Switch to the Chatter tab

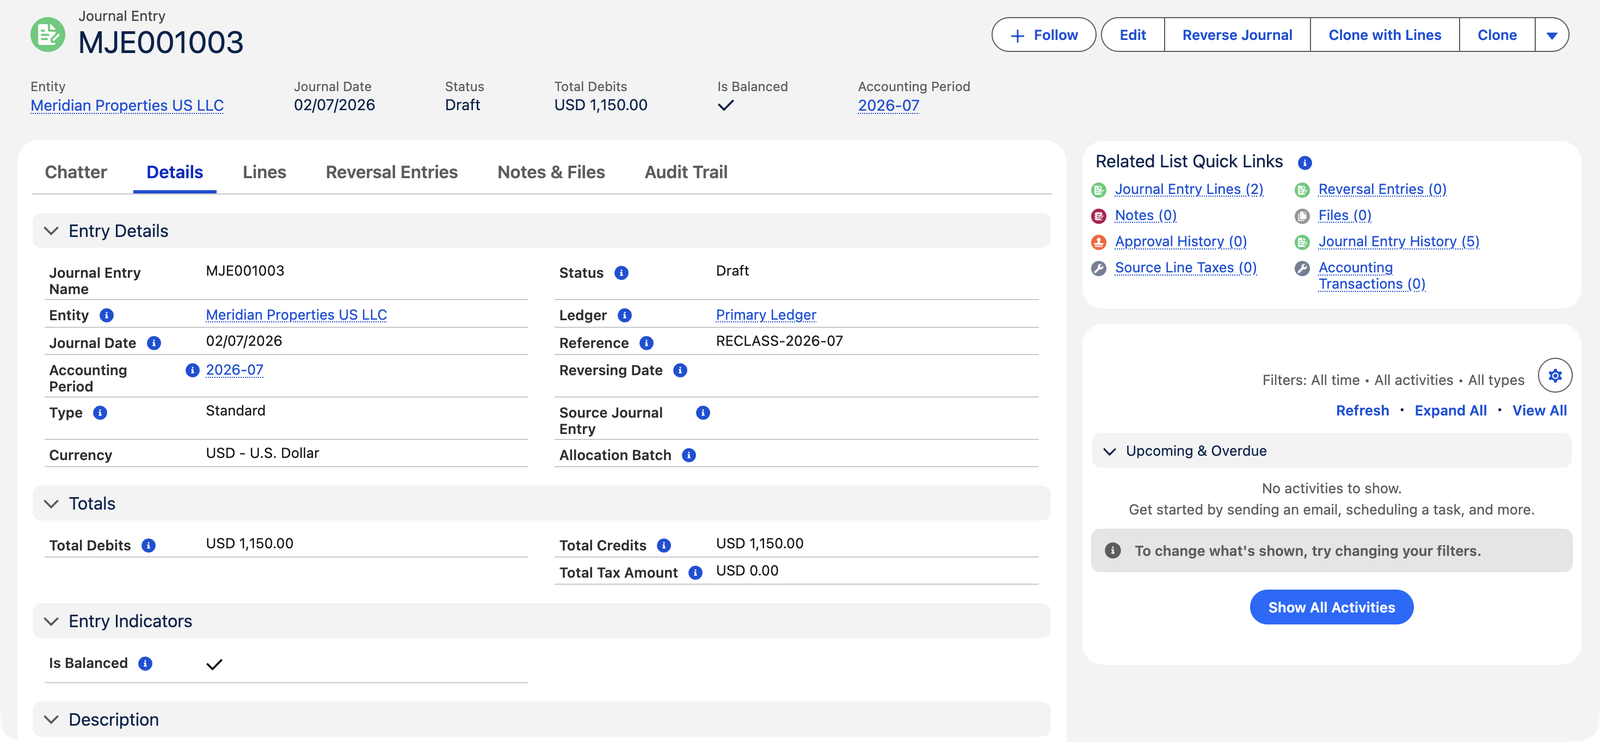pos(76,172)
